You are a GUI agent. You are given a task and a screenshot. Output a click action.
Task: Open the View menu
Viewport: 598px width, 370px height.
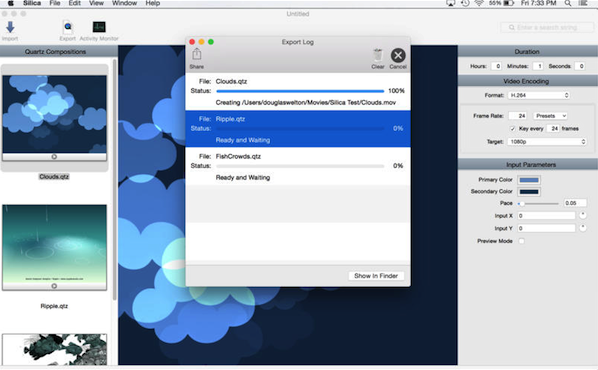(96, 3)
